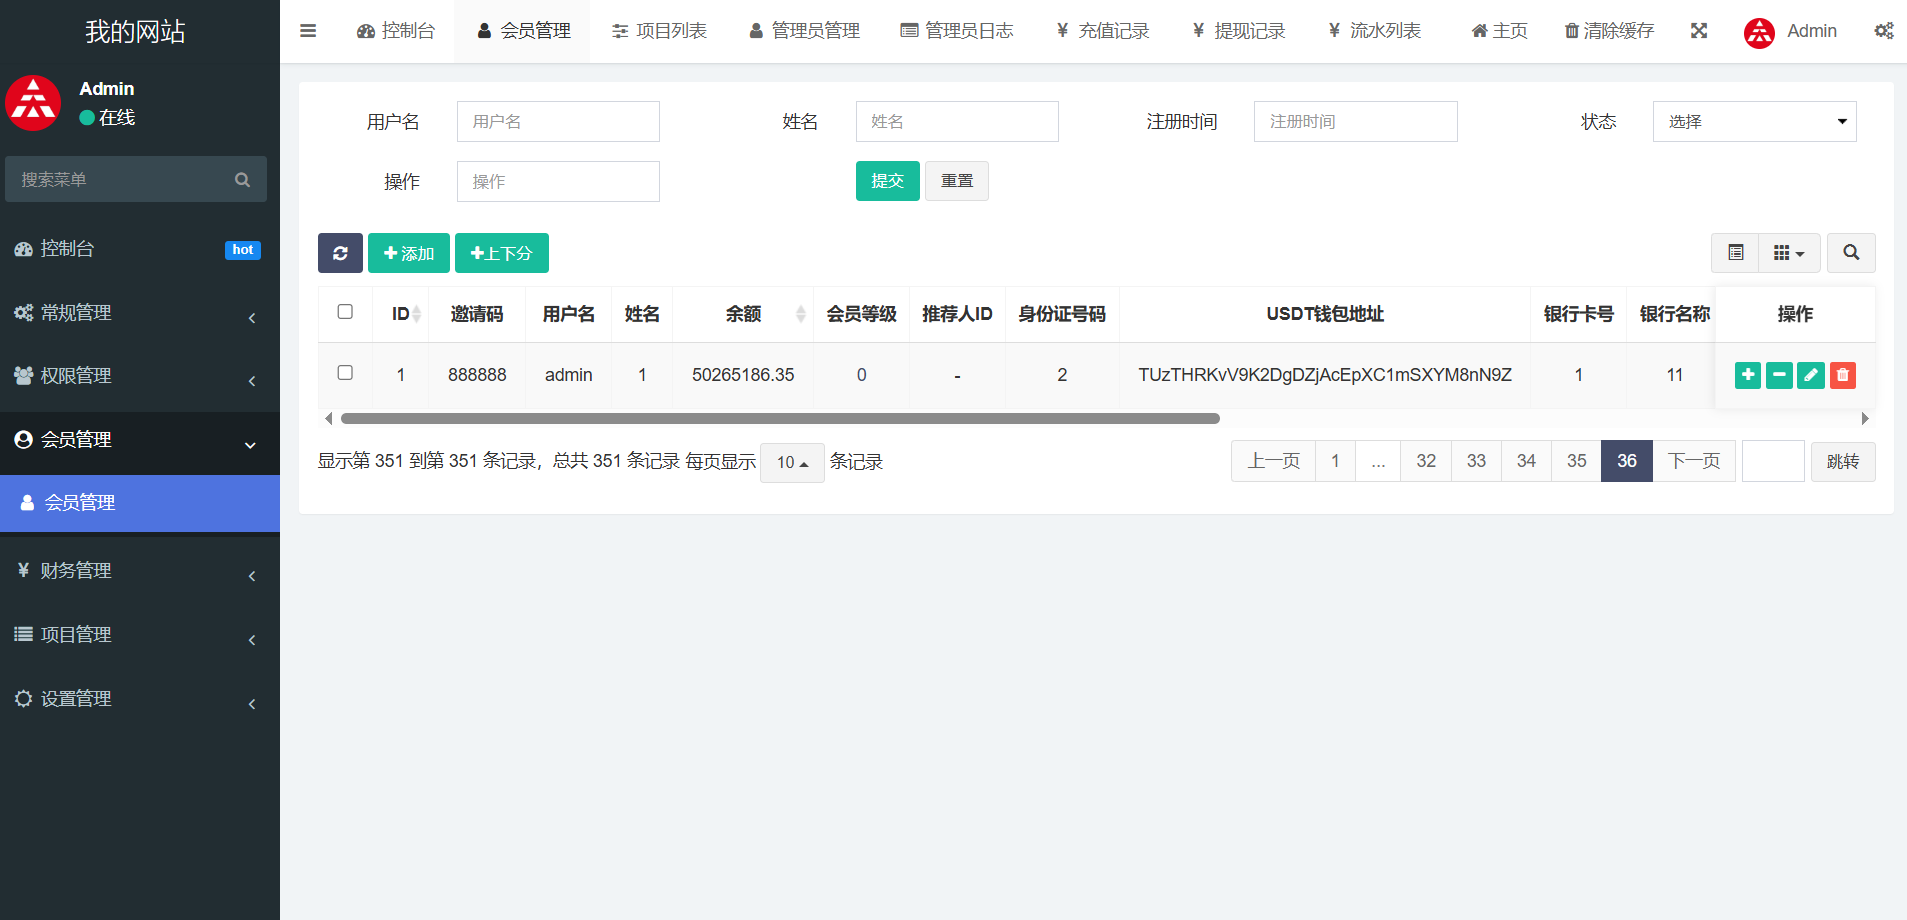The image size is (1907, 920).
Task: Expand the 财务管理 sidebar menu
Action: [x=140, y=571]
